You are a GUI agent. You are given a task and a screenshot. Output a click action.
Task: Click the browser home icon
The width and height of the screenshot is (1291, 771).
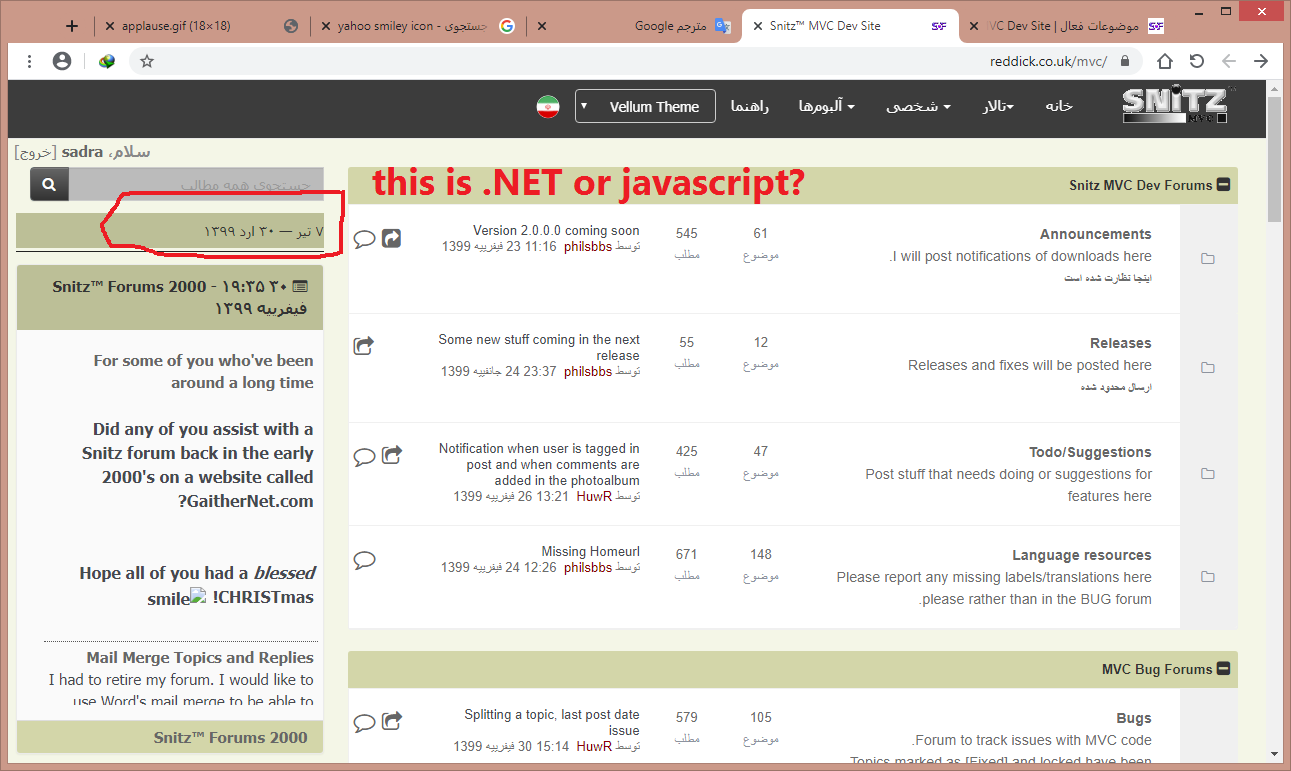(1165, 61)
